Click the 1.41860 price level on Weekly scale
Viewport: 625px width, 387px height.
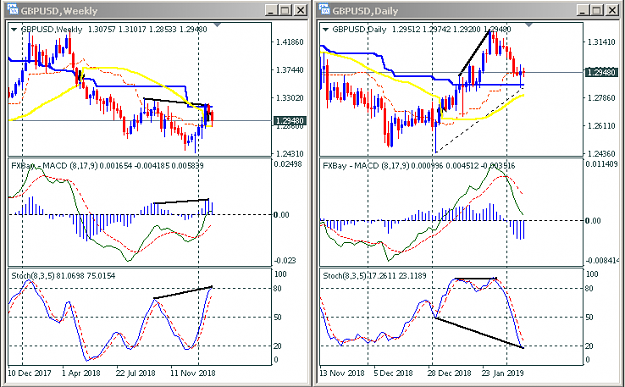point(290,42)
